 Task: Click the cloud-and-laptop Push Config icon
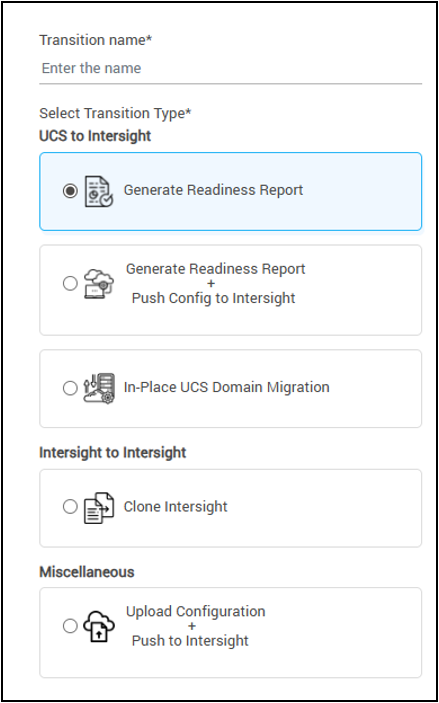(99, 283)
